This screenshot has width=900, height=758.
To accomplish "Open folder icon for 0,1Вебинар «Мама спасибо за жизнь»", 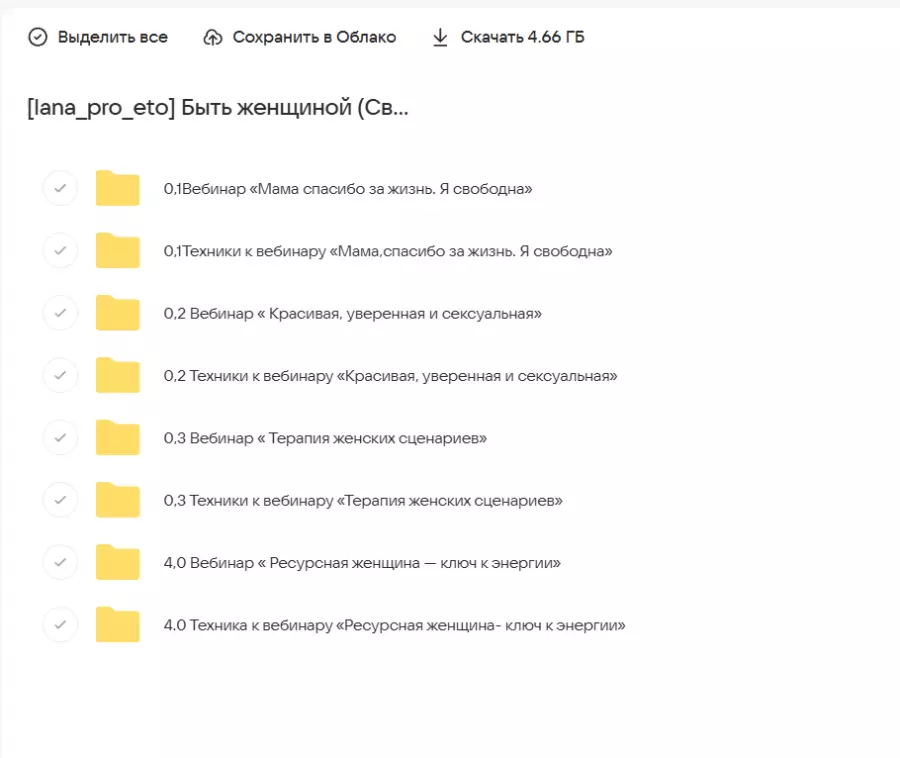I will (x=118, y=188).
